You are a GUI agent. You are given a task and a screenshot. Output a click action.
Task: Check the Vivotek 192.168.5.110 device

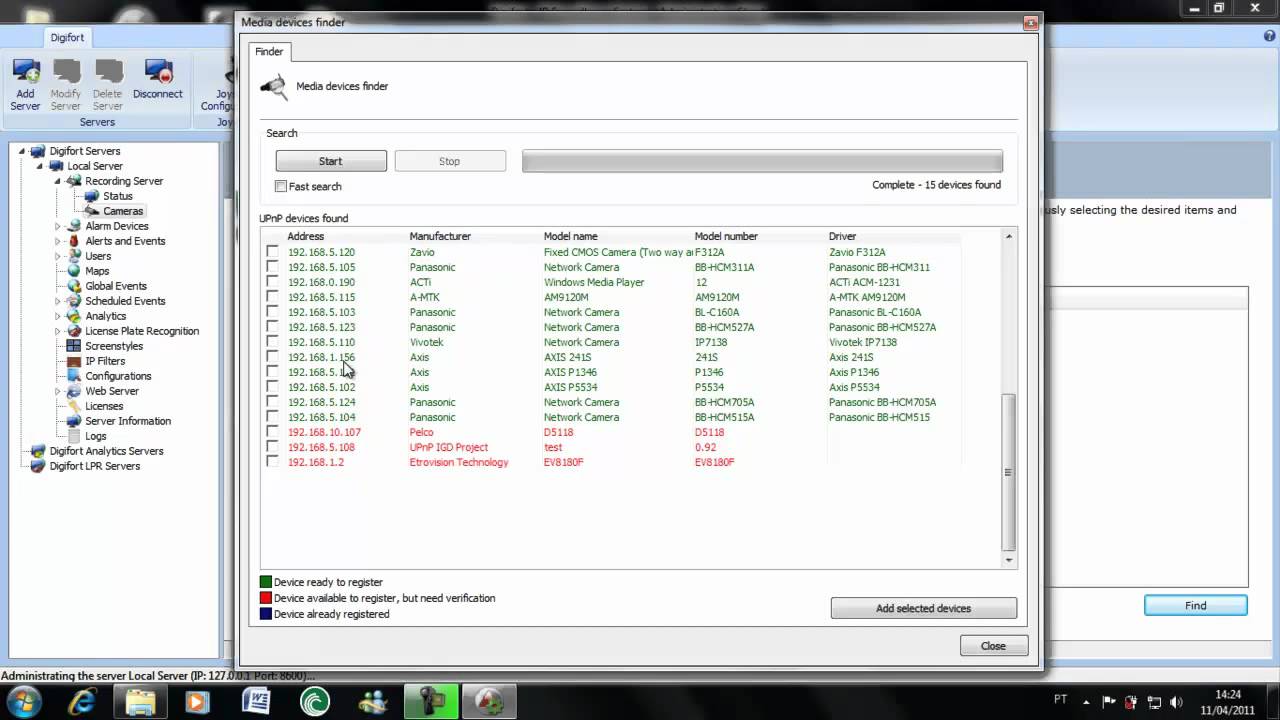(x=272, y=342)
